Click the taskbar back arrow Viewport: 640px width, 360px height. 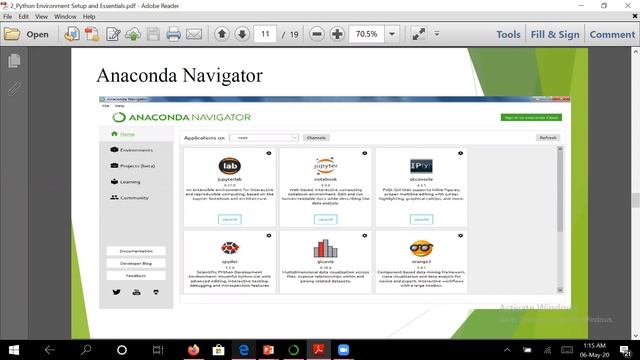click(50, 350)
